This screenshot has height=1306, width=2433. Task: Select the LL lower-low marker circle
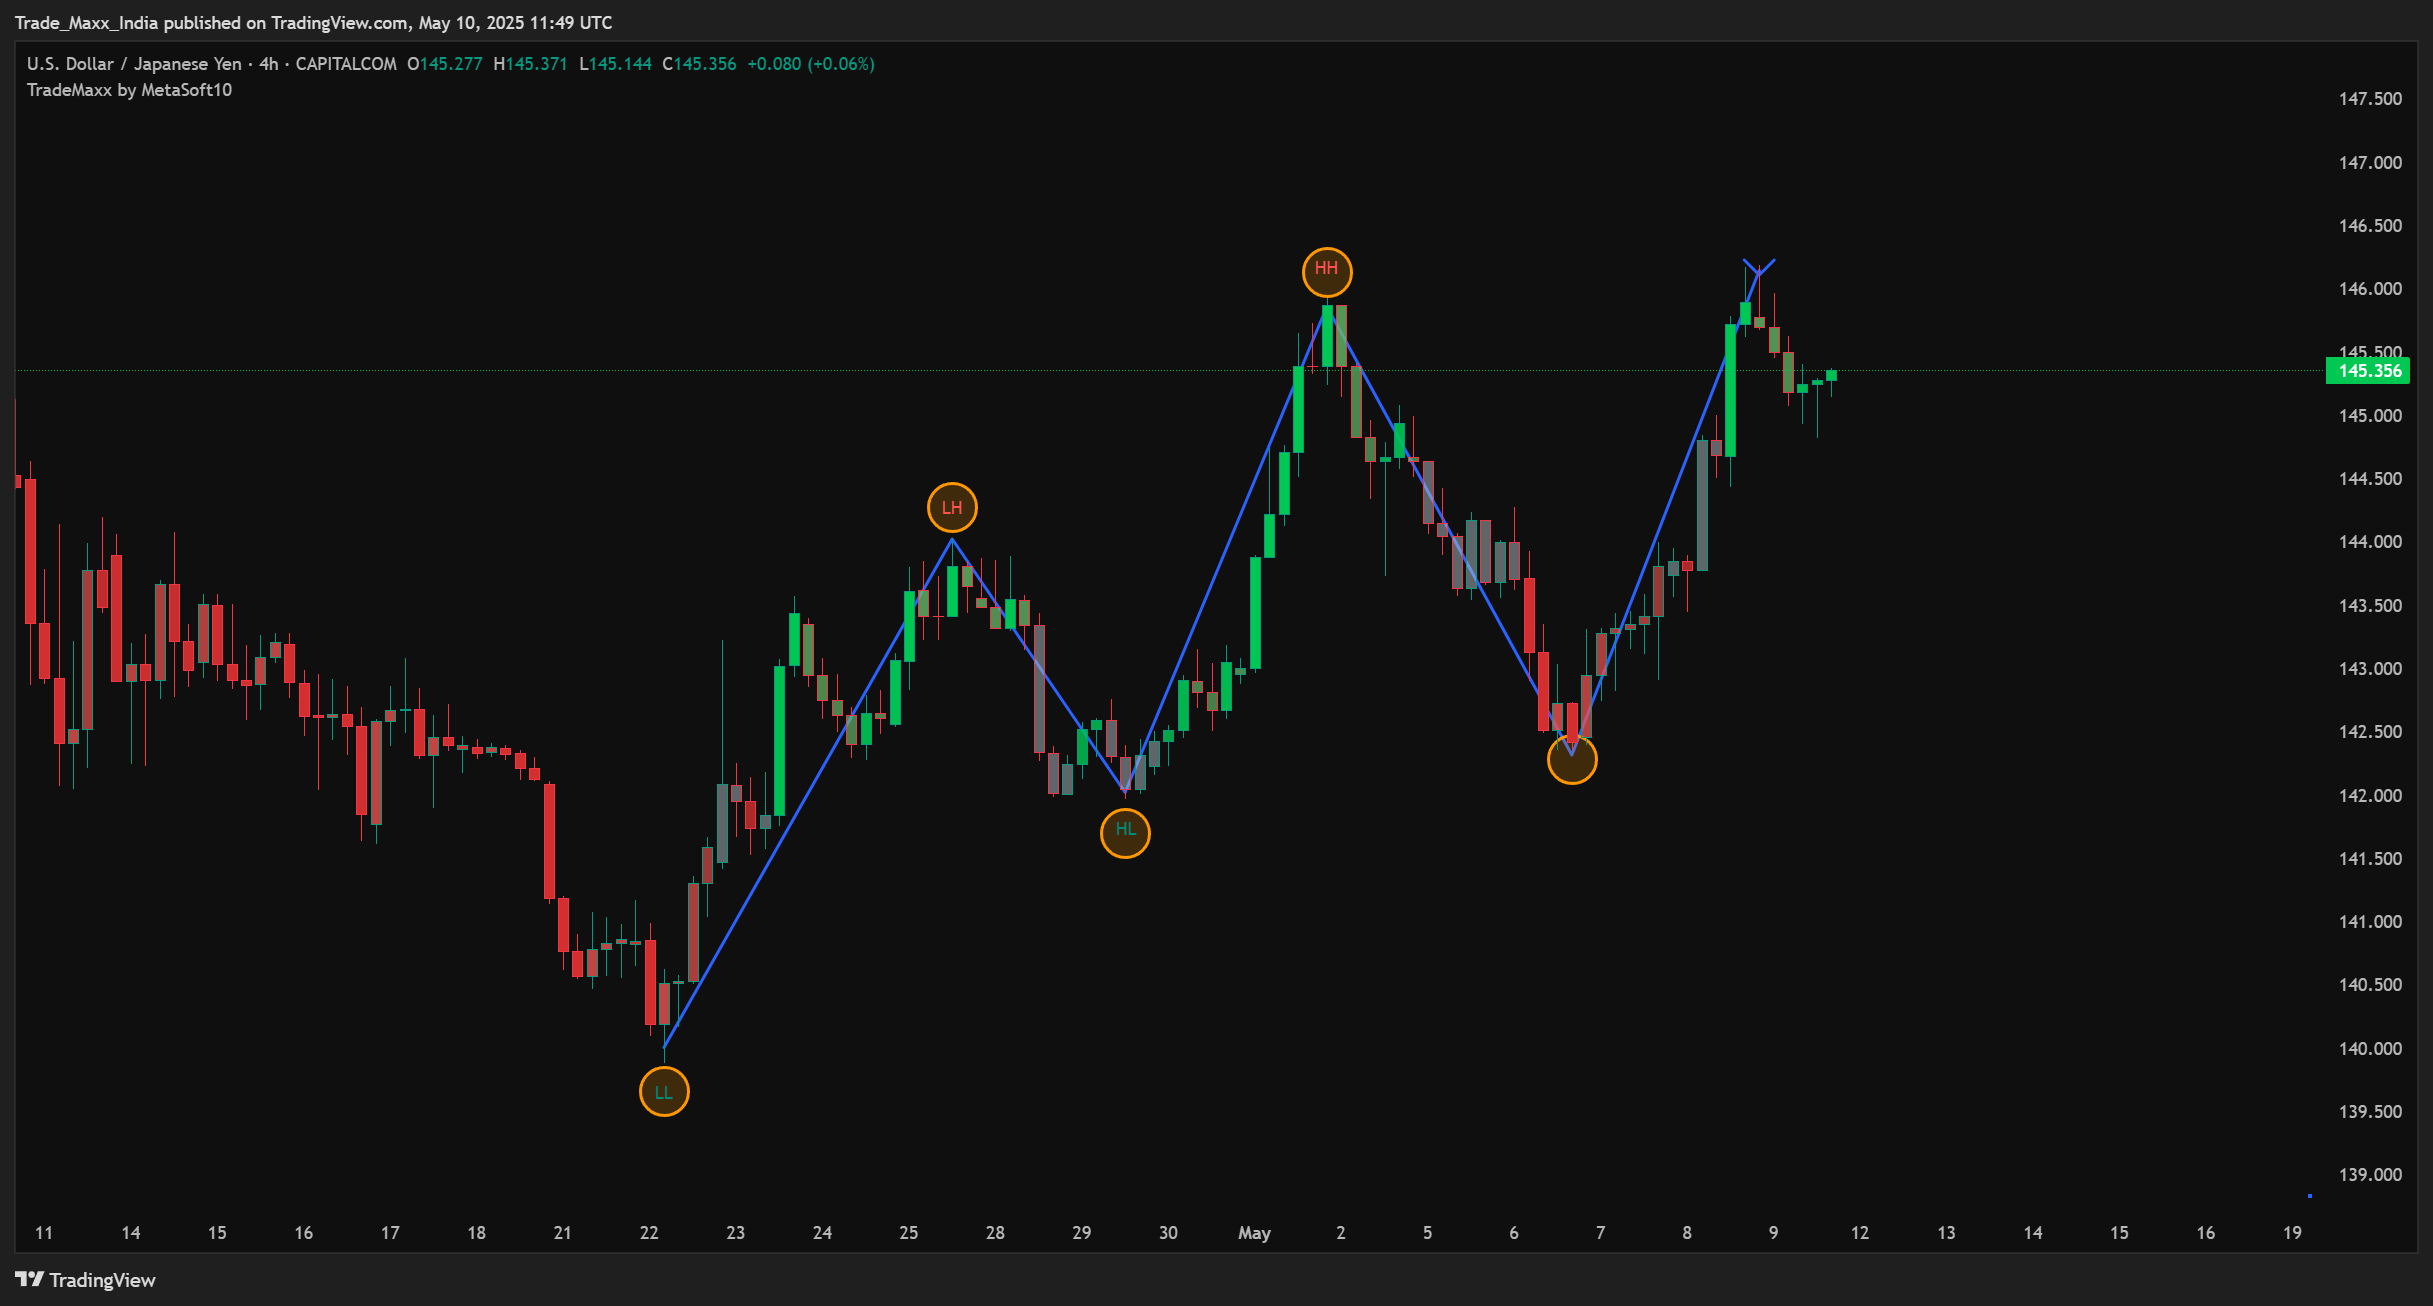[664, 1091]
